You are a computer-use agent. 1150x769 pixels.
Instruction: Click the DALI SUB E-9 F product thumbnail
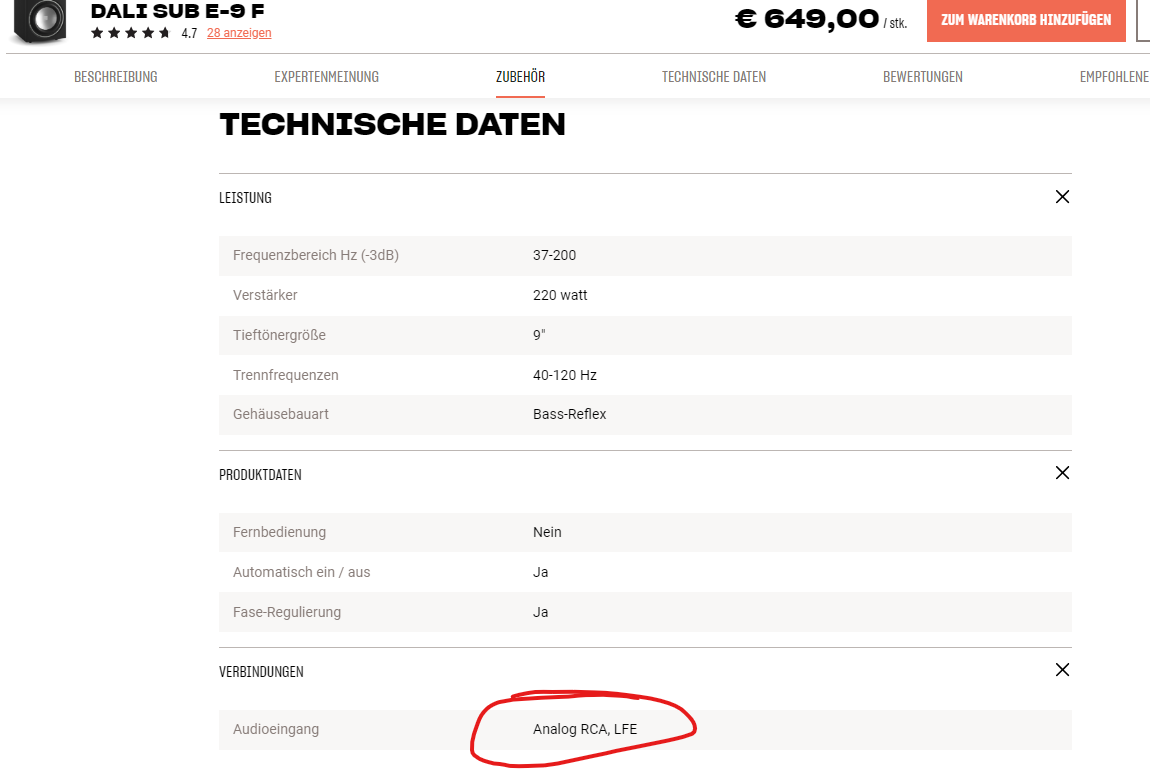click(40, 21)
